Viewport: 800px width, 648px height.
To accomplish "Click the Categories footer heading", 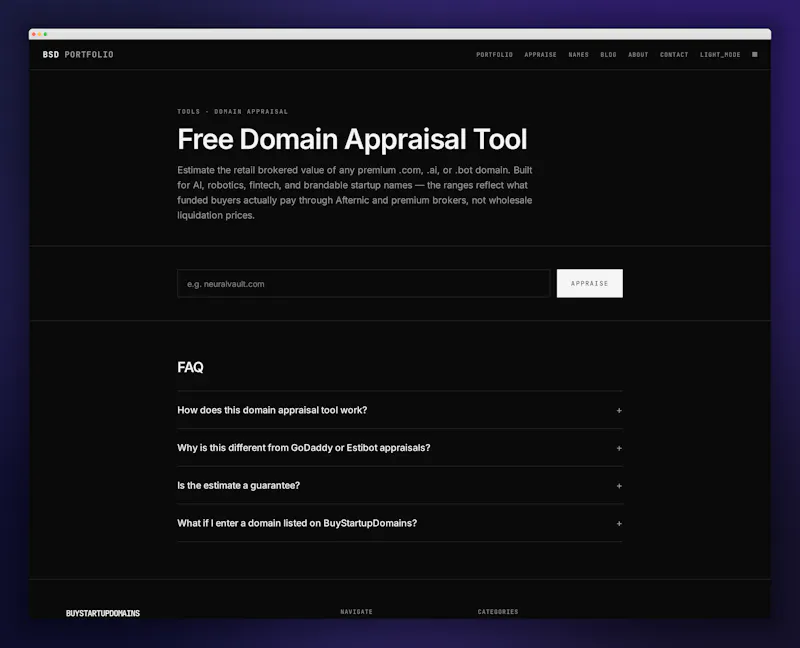I will tap(498, 611).
